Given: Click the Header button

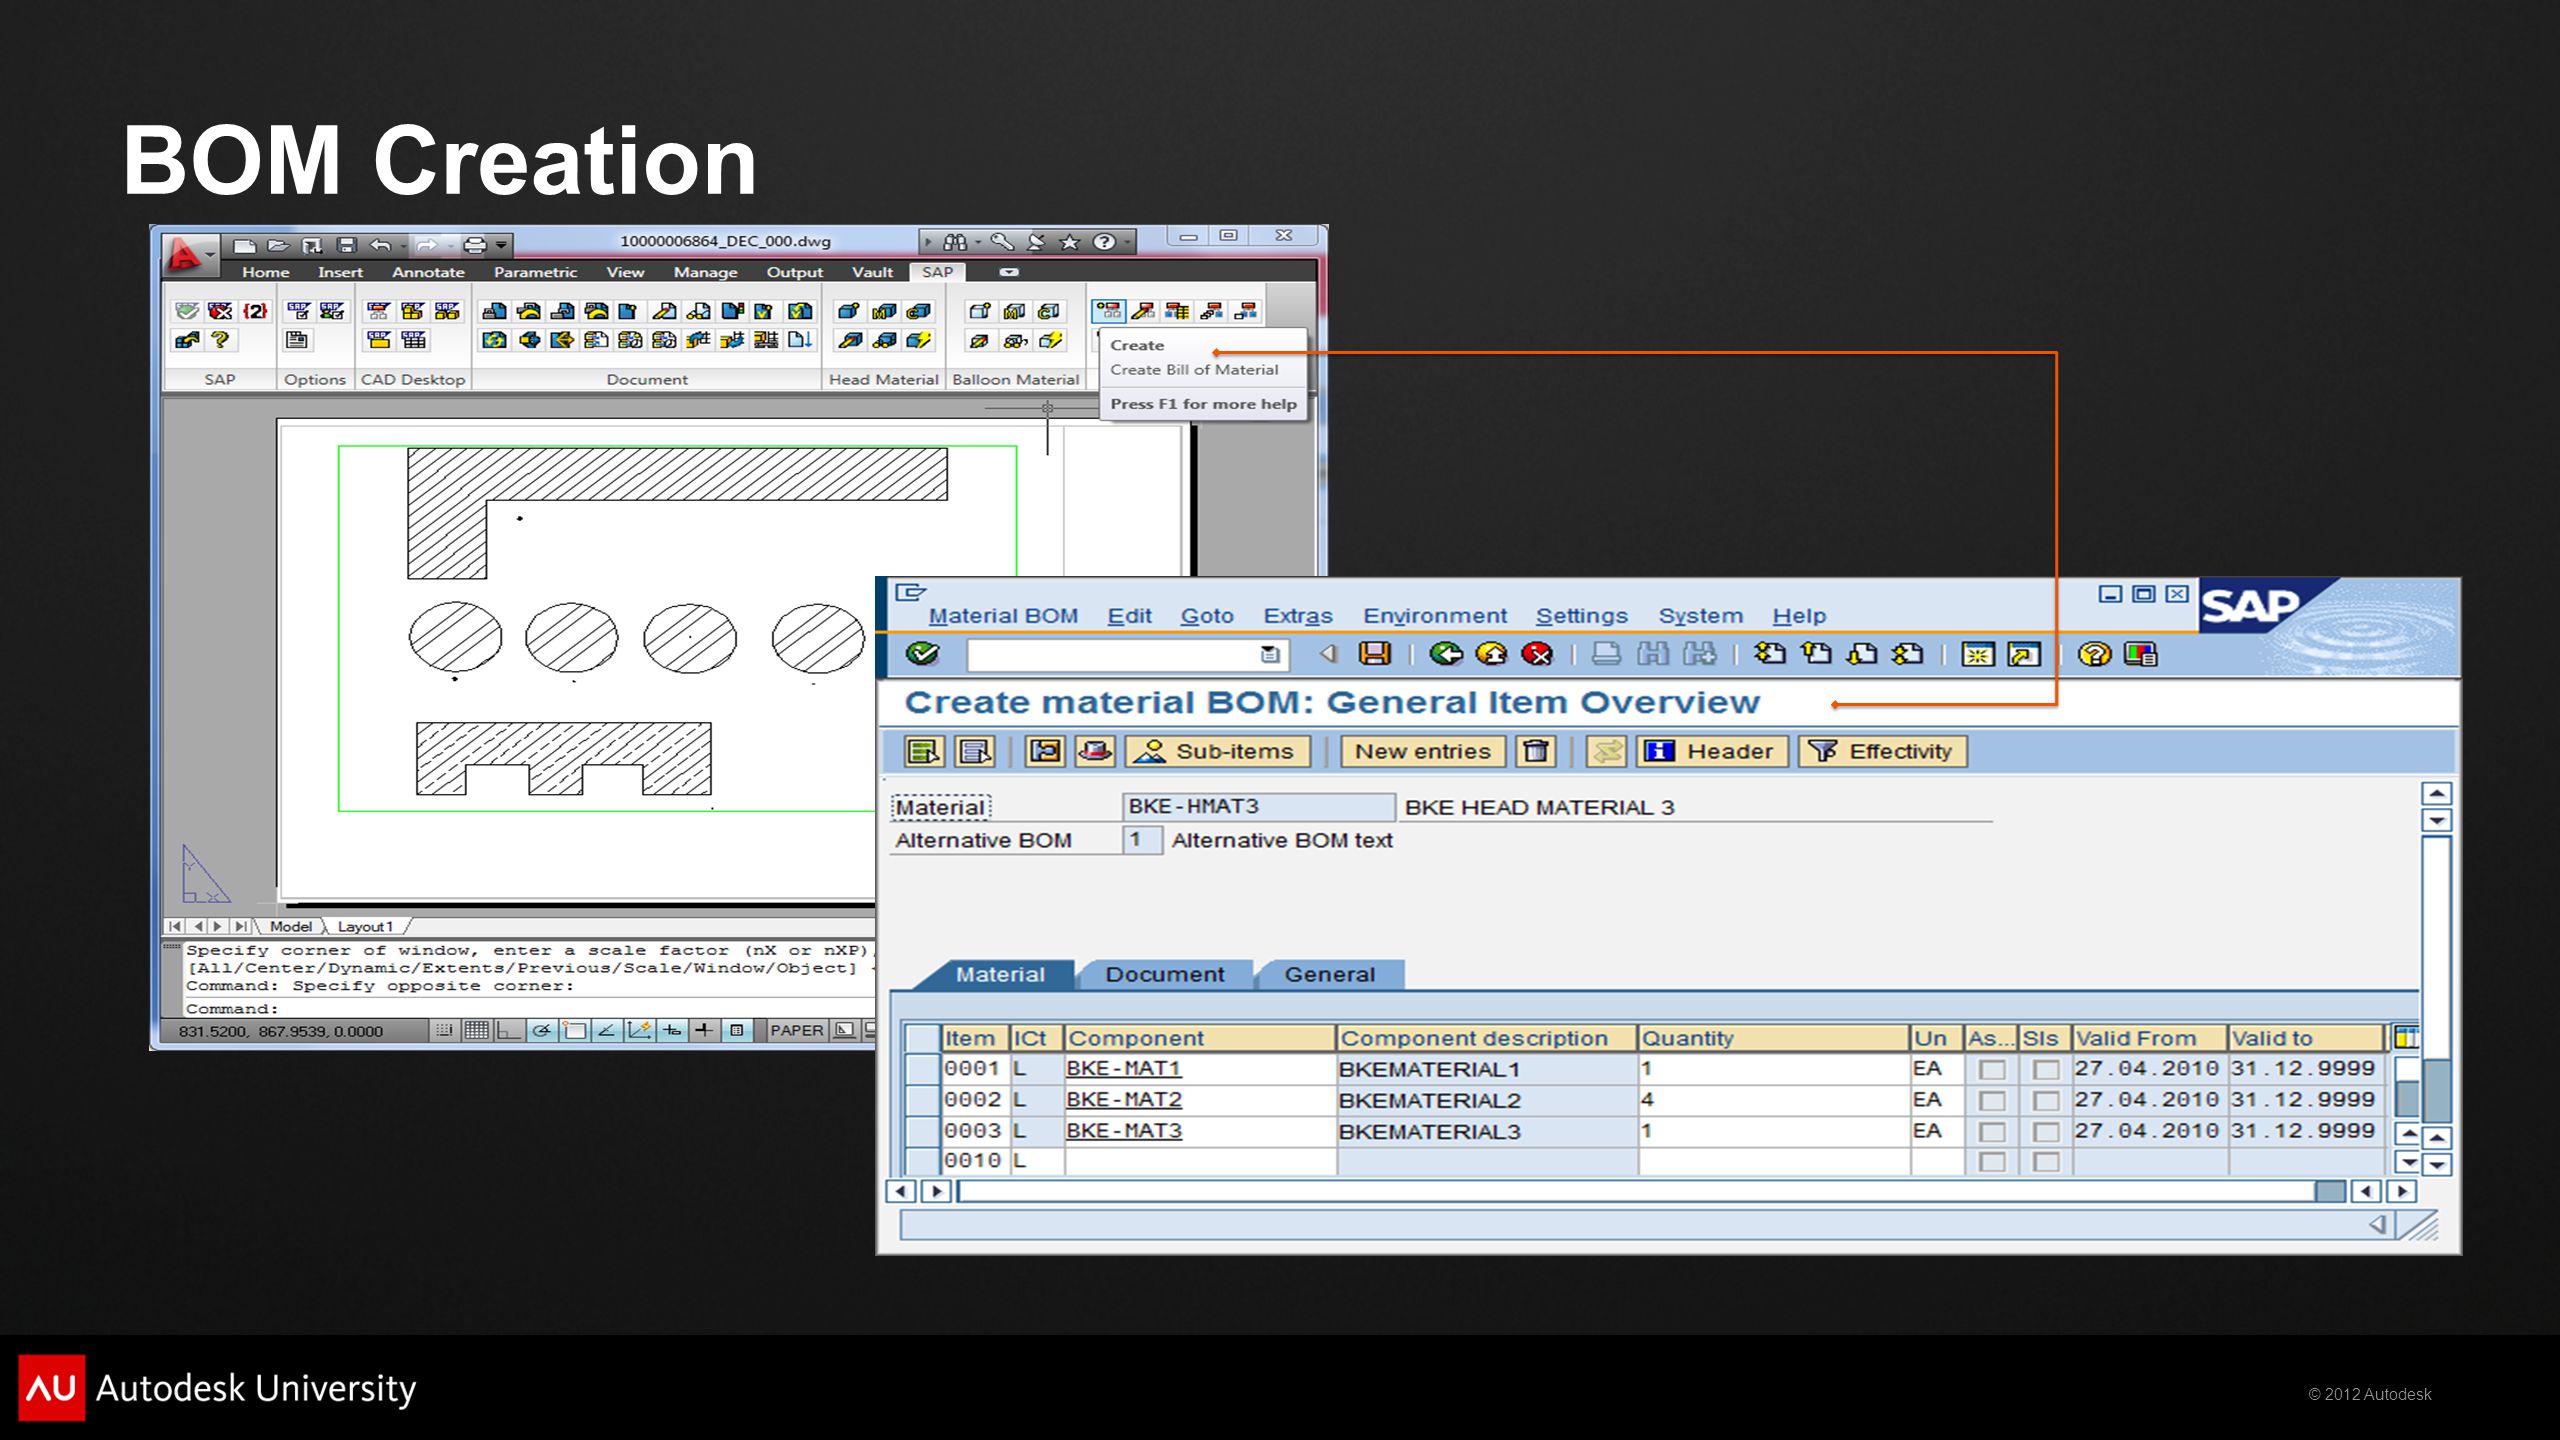Looking at the screenshot, I should pos(1712,751).
